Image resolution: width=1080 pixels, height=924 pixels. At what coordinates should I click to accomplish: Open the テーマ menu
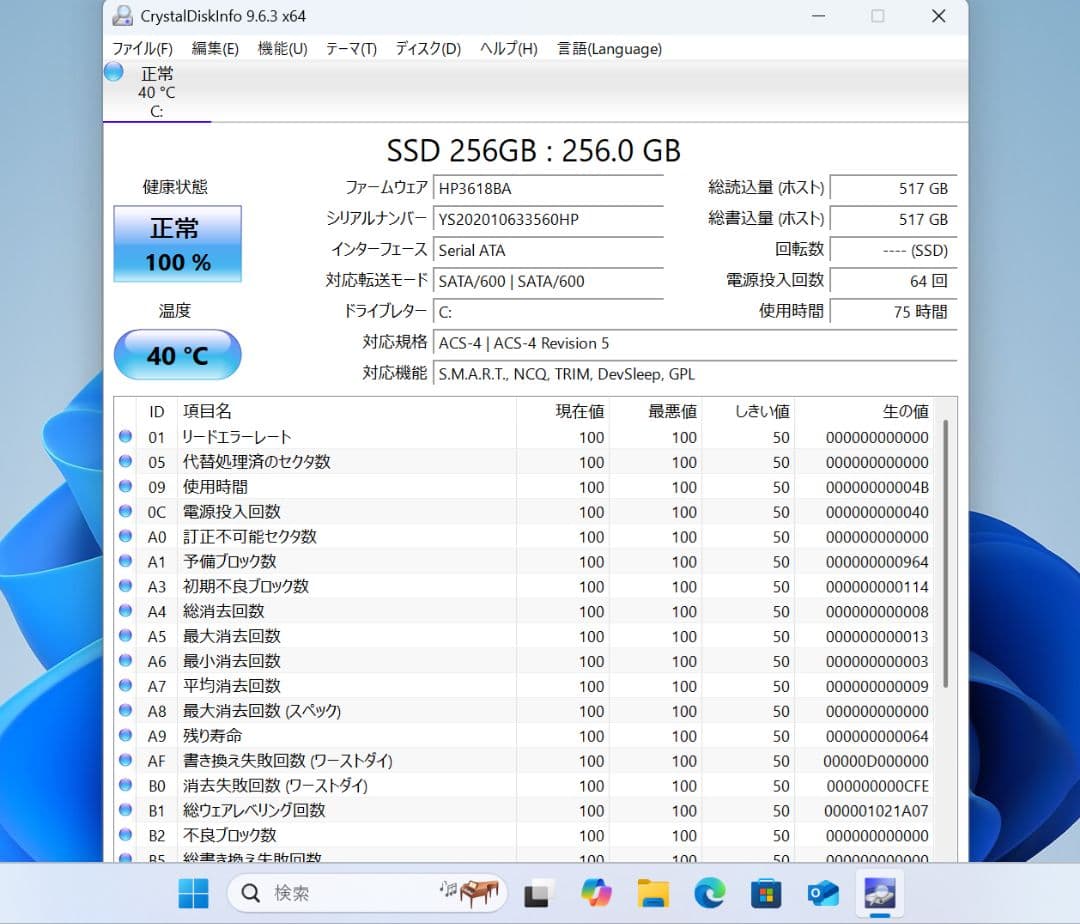pos(349,48)
